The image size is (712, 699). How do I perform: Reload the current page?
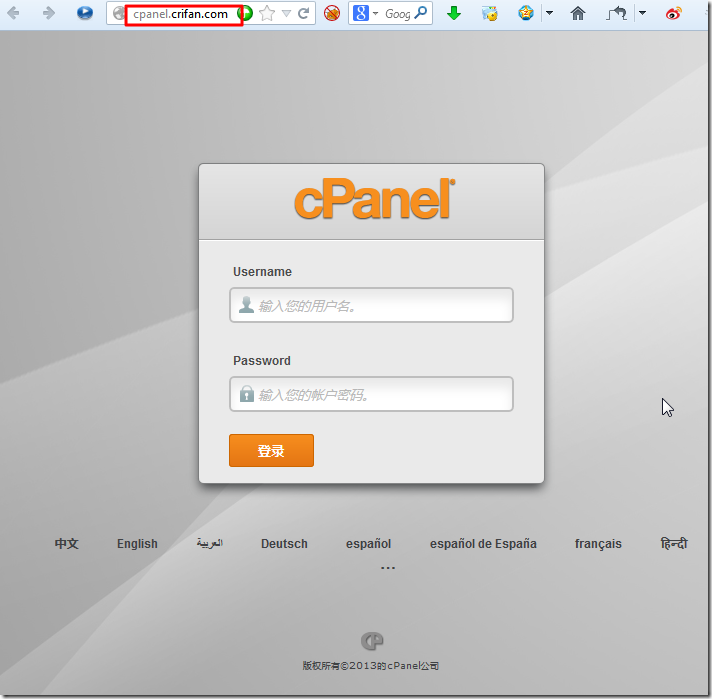303,14
